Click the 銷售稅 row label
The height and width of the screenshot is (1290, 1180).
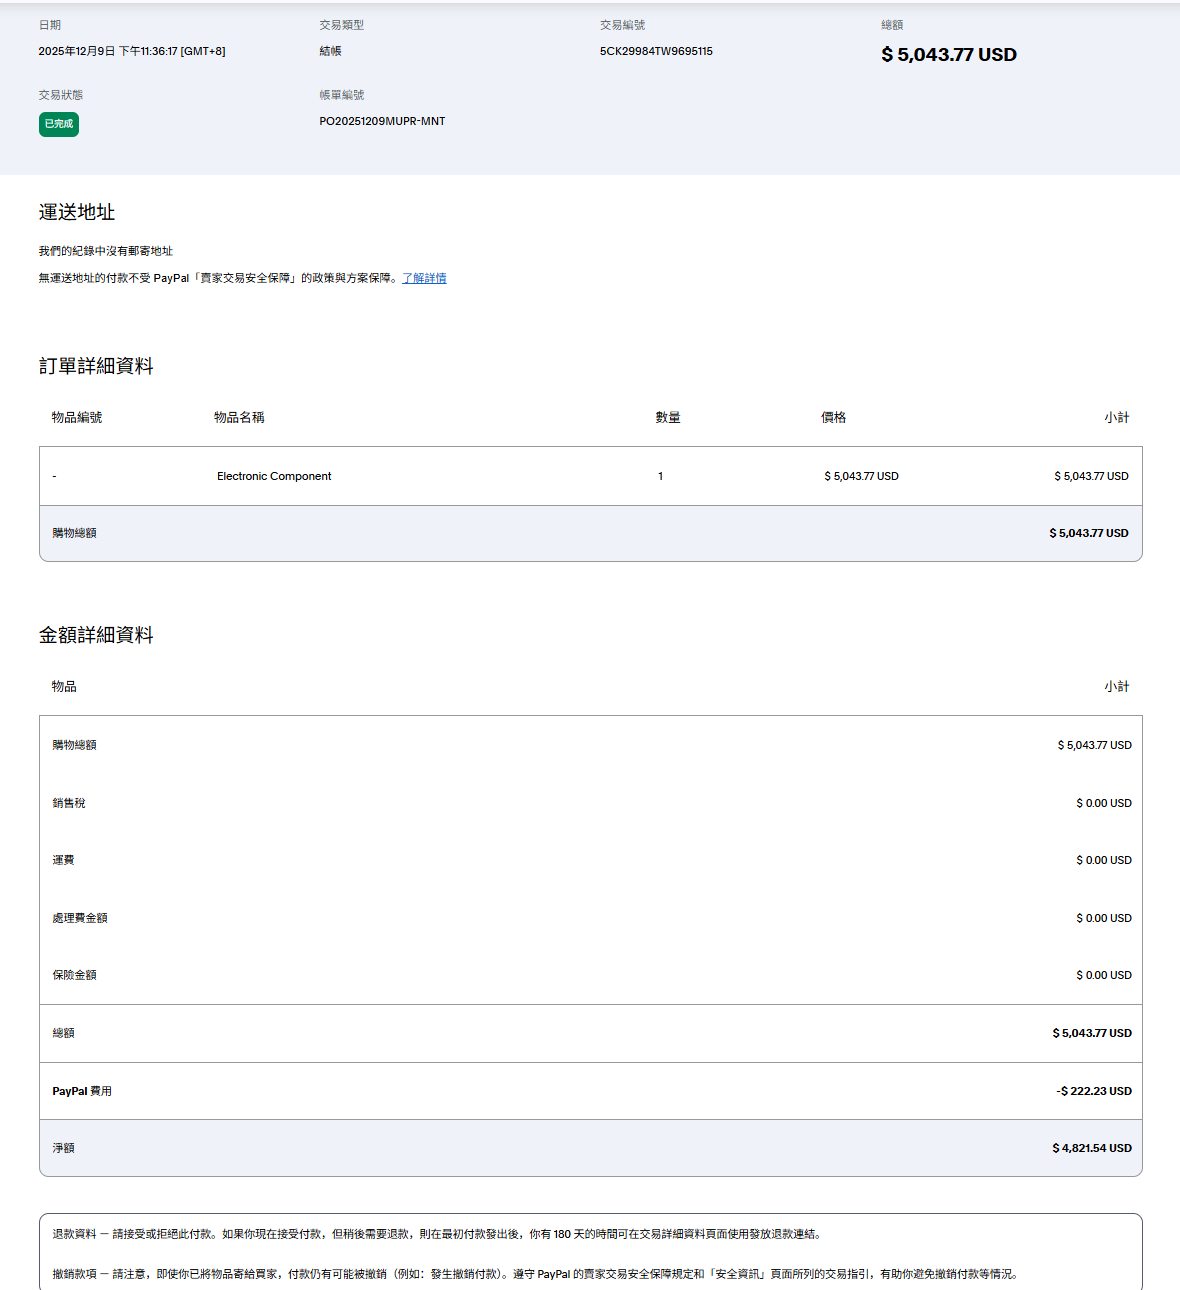pyautogui.click(x=69, y=803)
